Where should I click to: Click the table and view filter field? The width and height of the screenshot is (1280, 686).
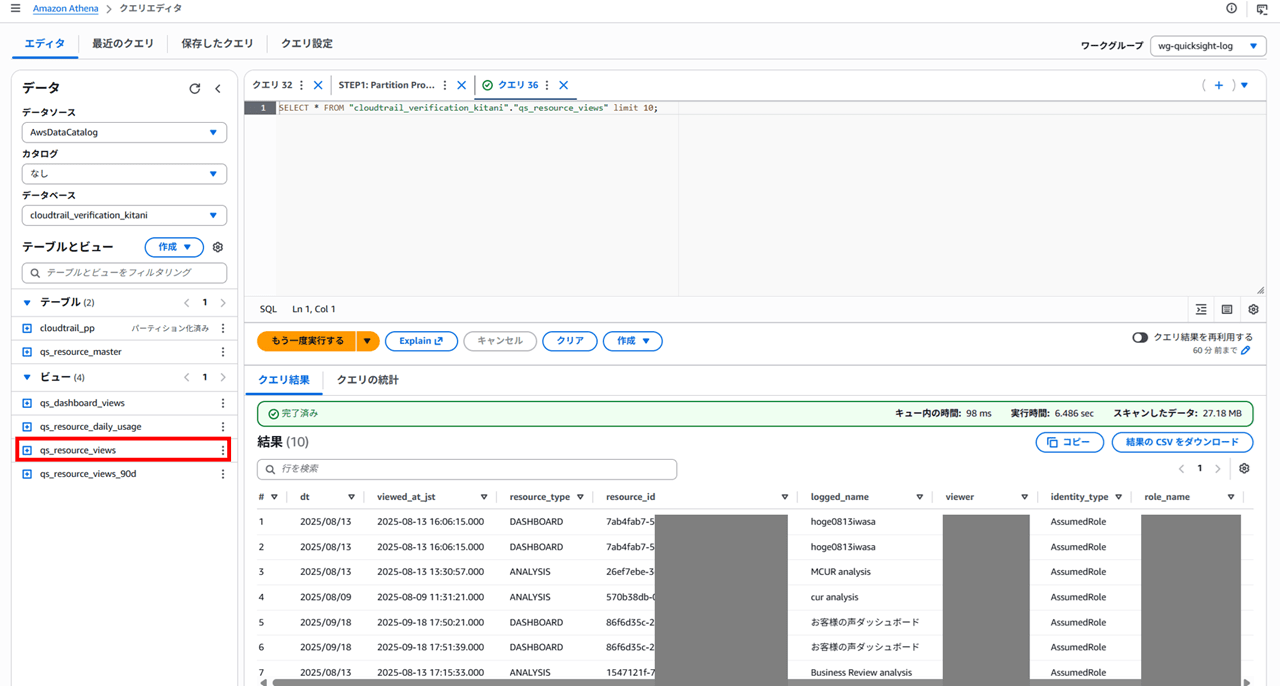[x=124, y=272]
